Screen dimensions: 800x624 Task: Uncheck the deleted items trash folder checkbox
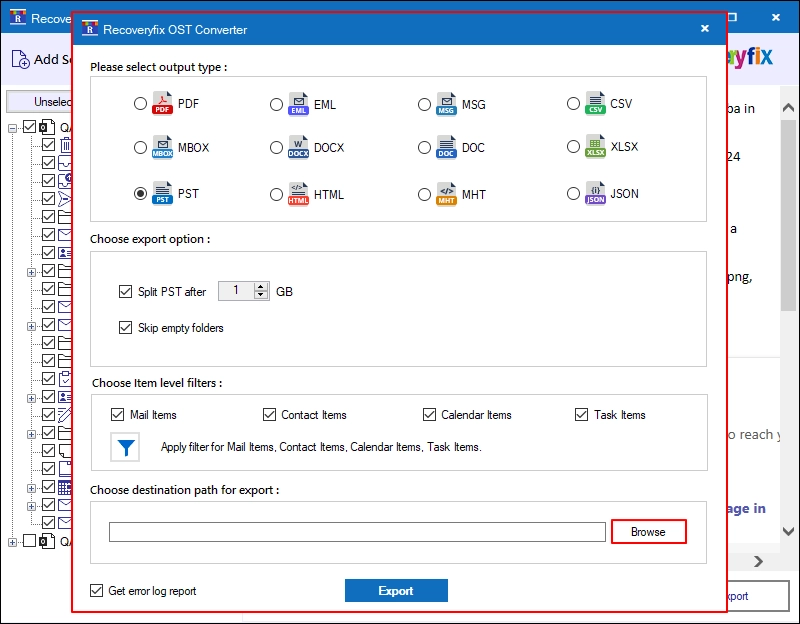pos(48,144)
